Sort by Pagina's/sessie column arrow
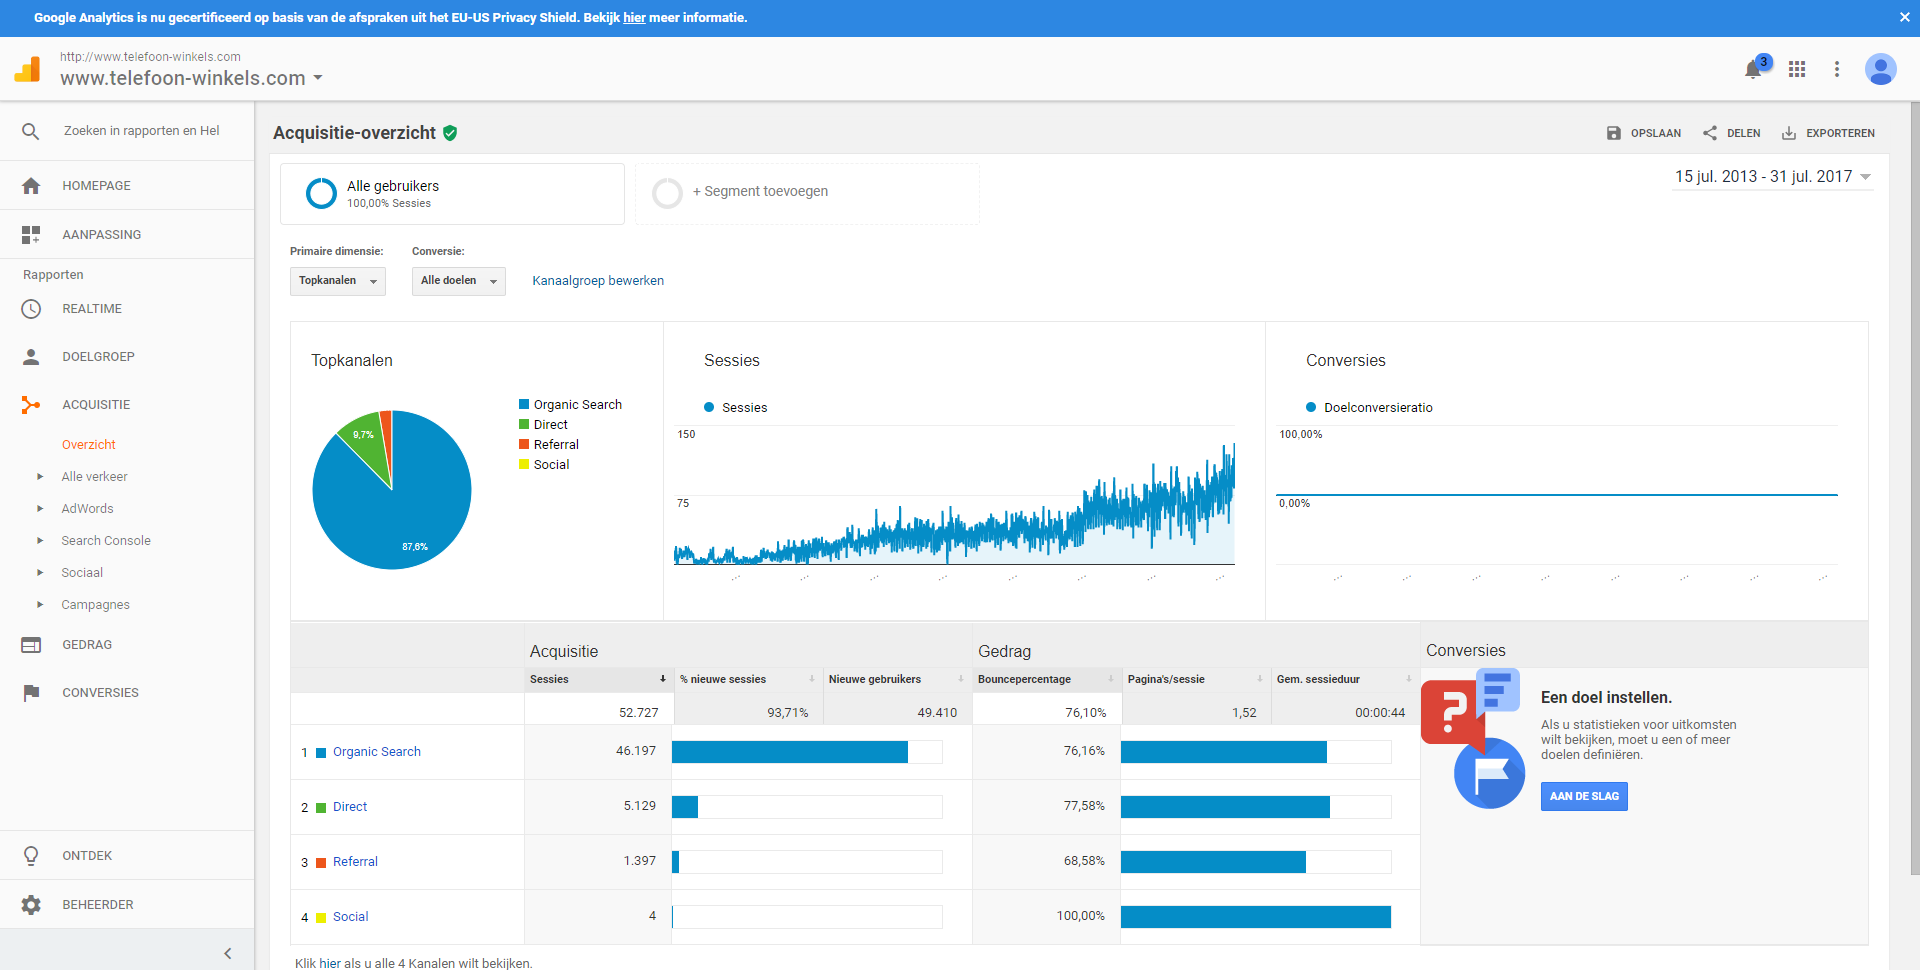The width and height of the screenshot is (1920, 970). pyautogui.click(x=1260, y=679)
